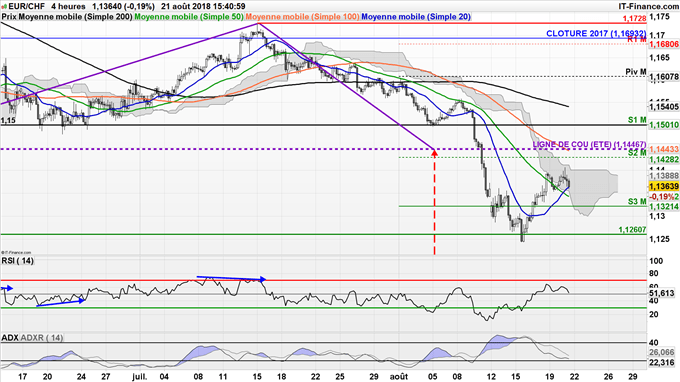The width and height of the screenshot is (680, 382).
Task: Click the yellow current price tag '1,13639'
Action: [x=664, y=186]
